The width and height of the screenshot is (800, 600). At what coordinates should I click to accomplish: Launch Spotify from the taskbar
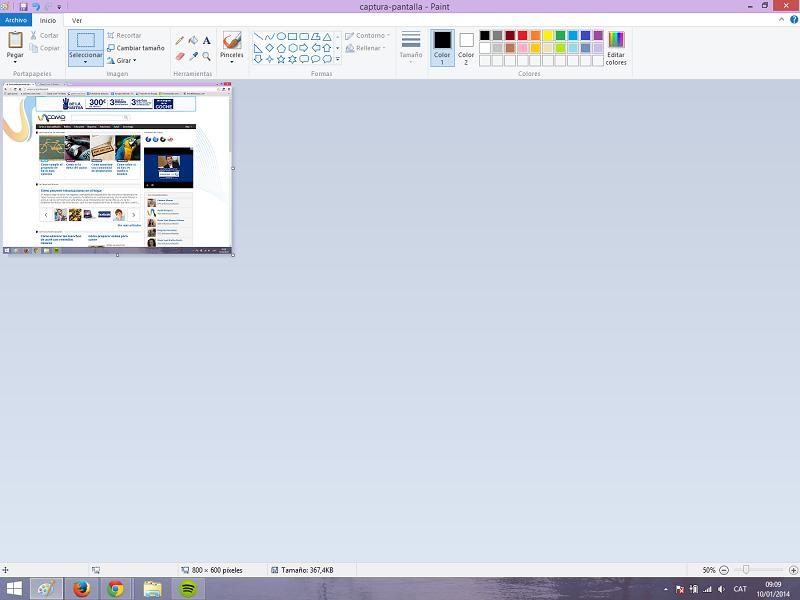click(x=187, y=589)
